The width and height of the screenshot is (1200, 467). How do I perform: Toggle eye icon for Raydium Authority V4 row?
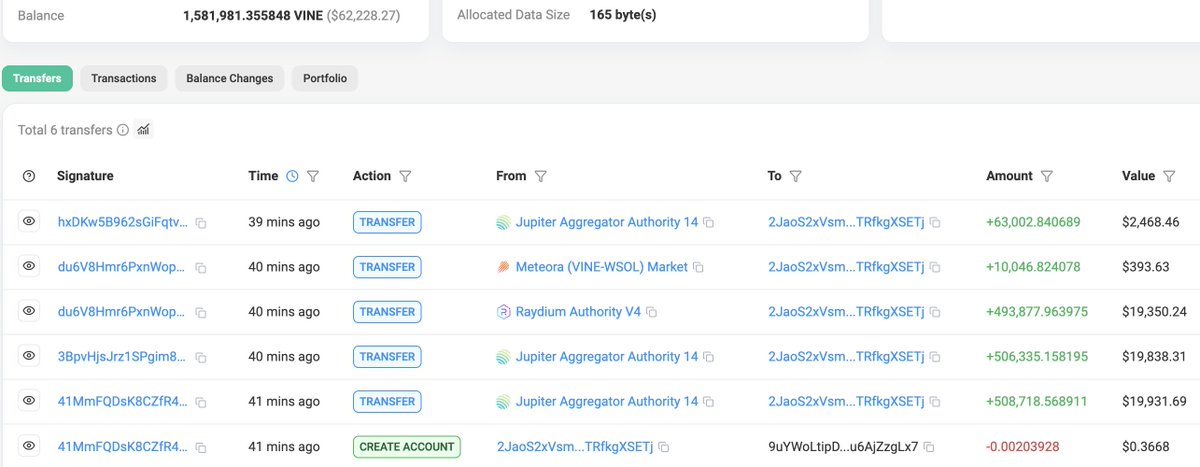tap(29, 311)
